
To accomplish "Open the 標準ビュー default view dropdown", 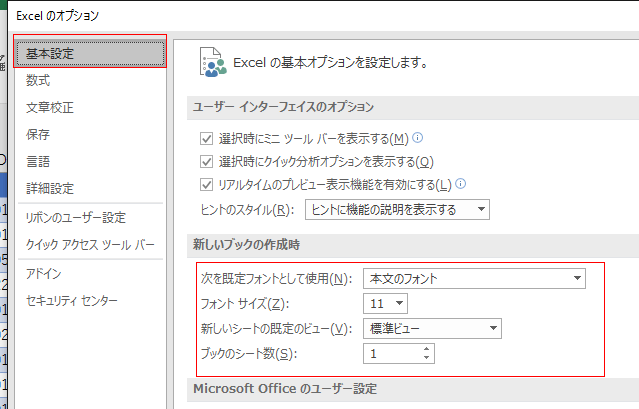I will [x=432, y=328].
